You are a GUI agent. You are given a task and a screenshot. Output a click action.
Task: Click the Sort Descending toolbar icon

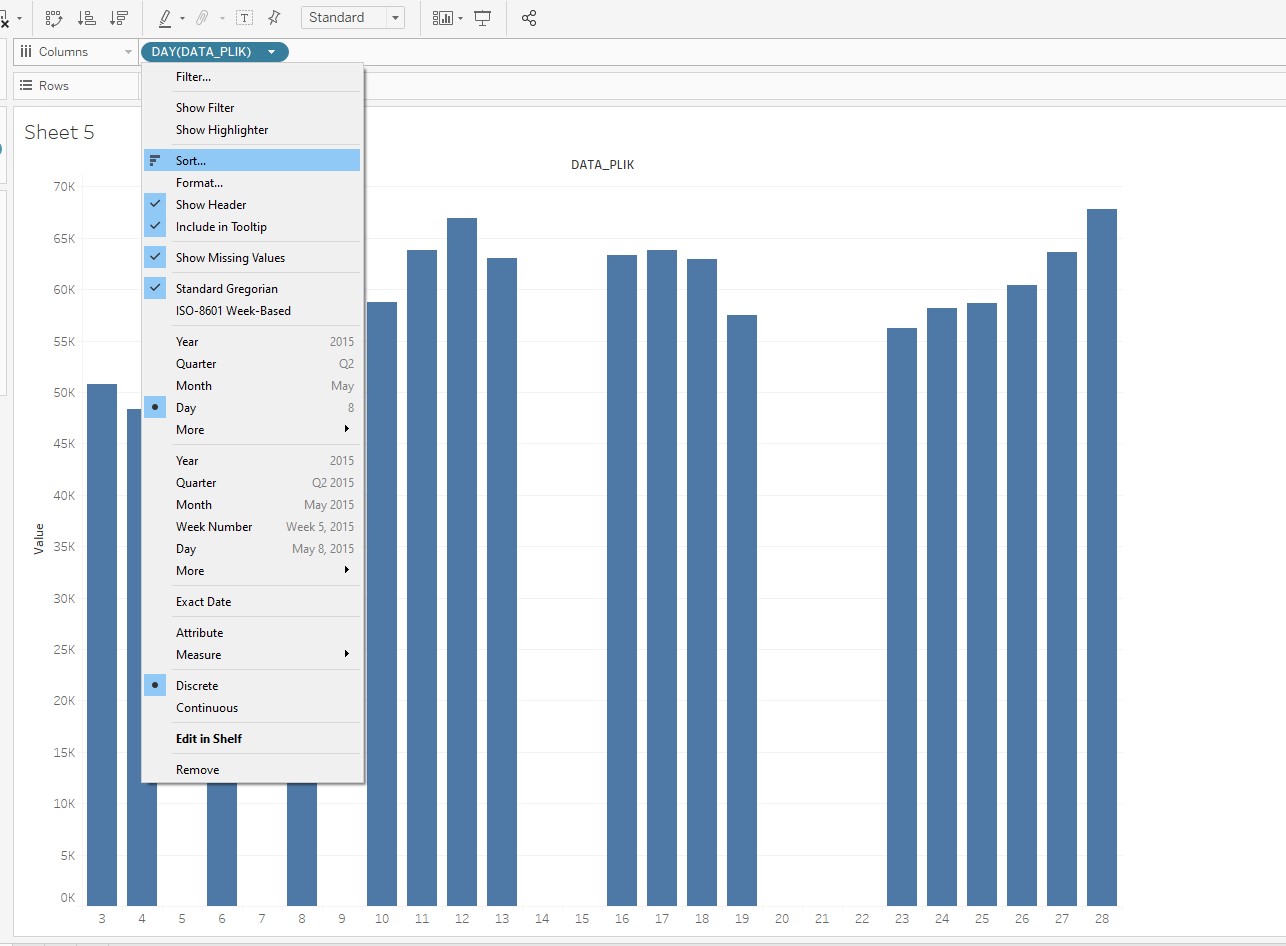point(119,18)
